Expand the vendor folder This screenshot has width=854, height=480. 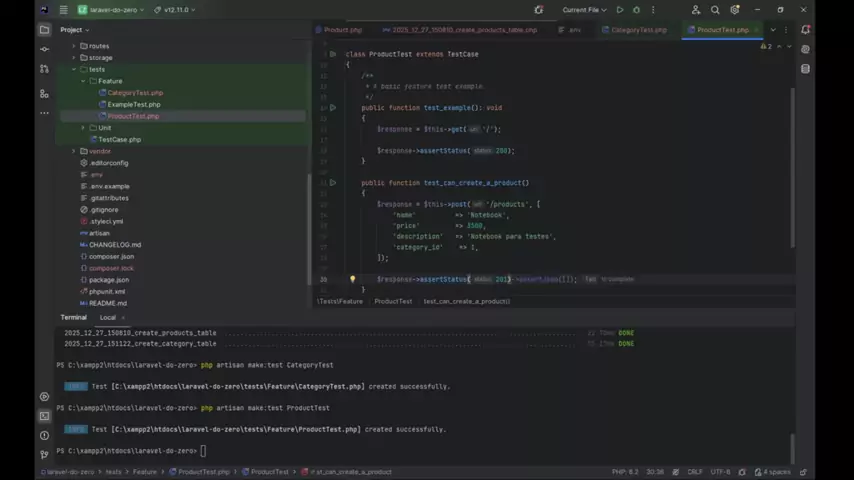74,151
